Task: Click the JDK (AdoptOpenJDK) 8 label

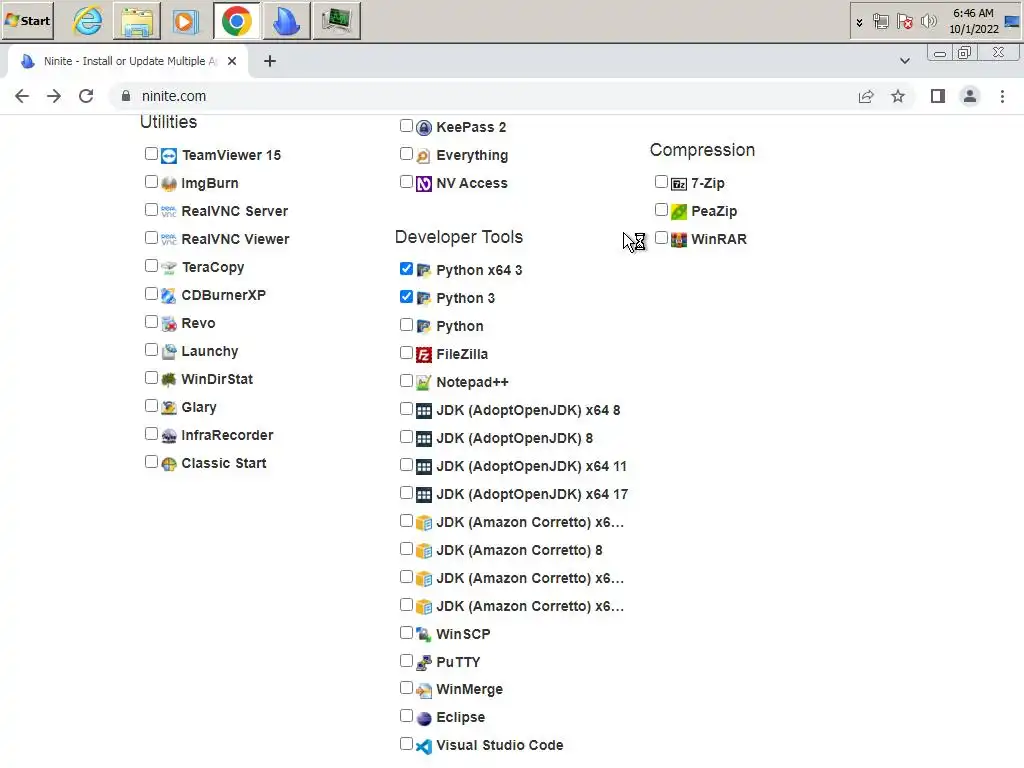Action: point(515,438)
